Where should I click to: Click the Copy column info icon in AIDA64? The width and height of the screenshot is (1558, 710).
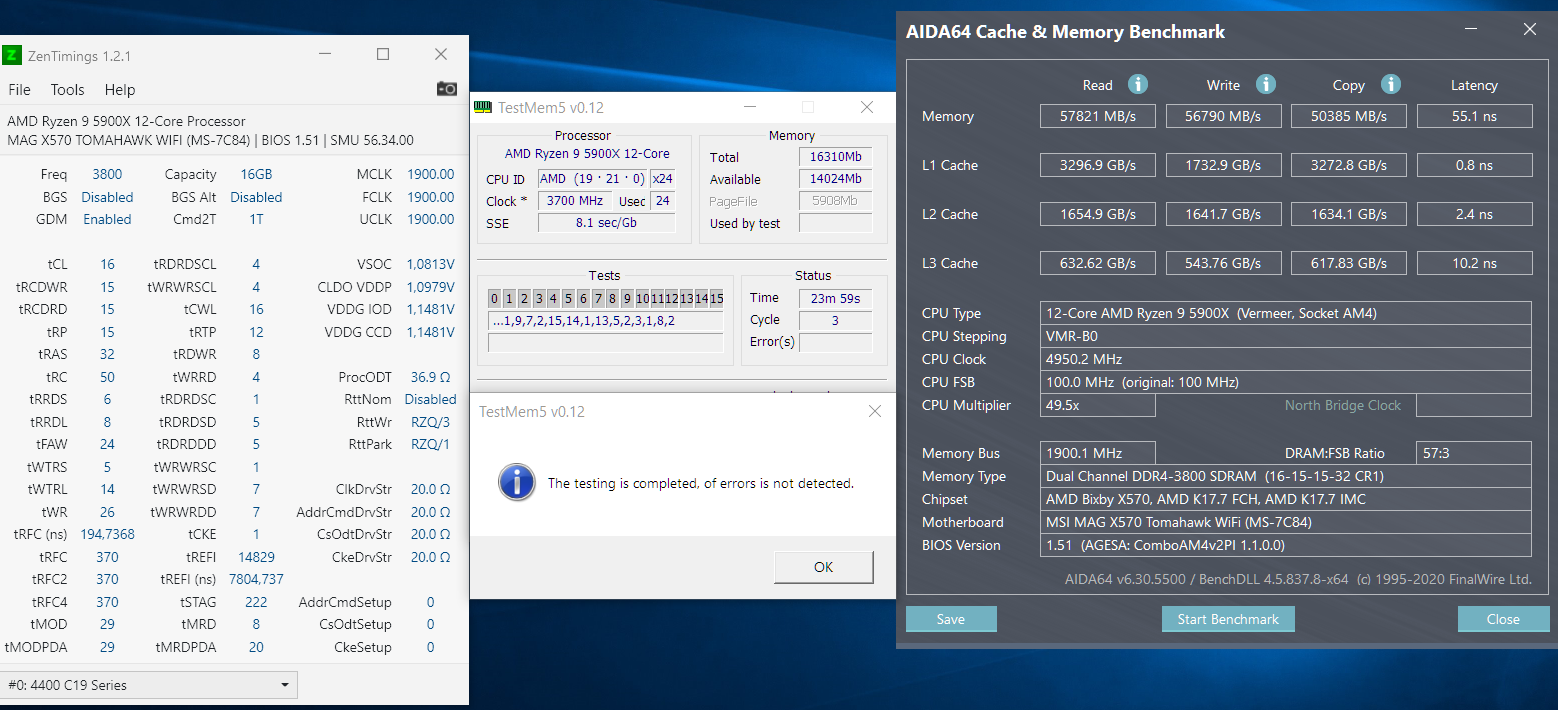point(1390,84)
